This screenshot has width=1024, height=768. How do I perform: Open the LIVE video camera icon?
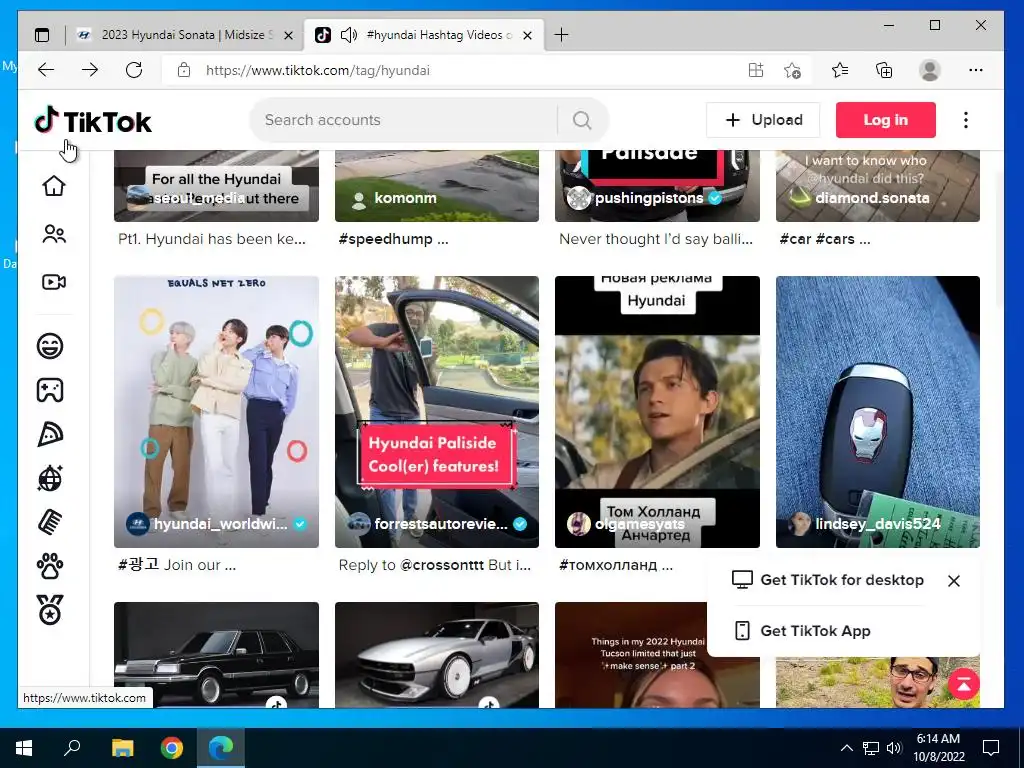(54, 282)
